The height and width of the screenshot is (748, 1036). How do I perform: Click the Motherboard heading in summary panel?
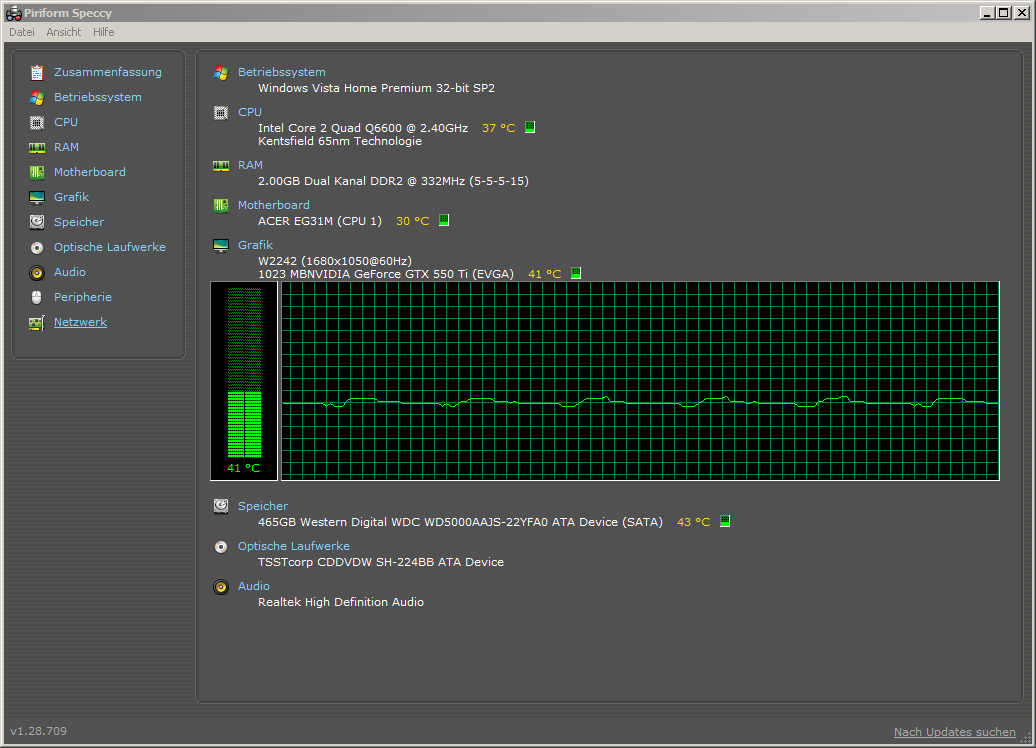click(274, 206)
